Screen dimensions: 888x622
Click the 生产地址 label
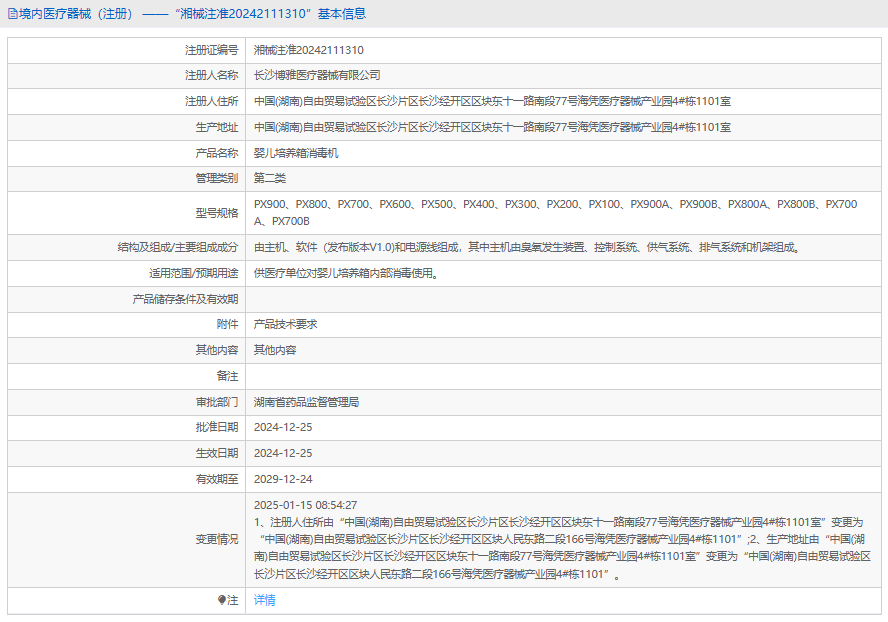coord(217,127)
